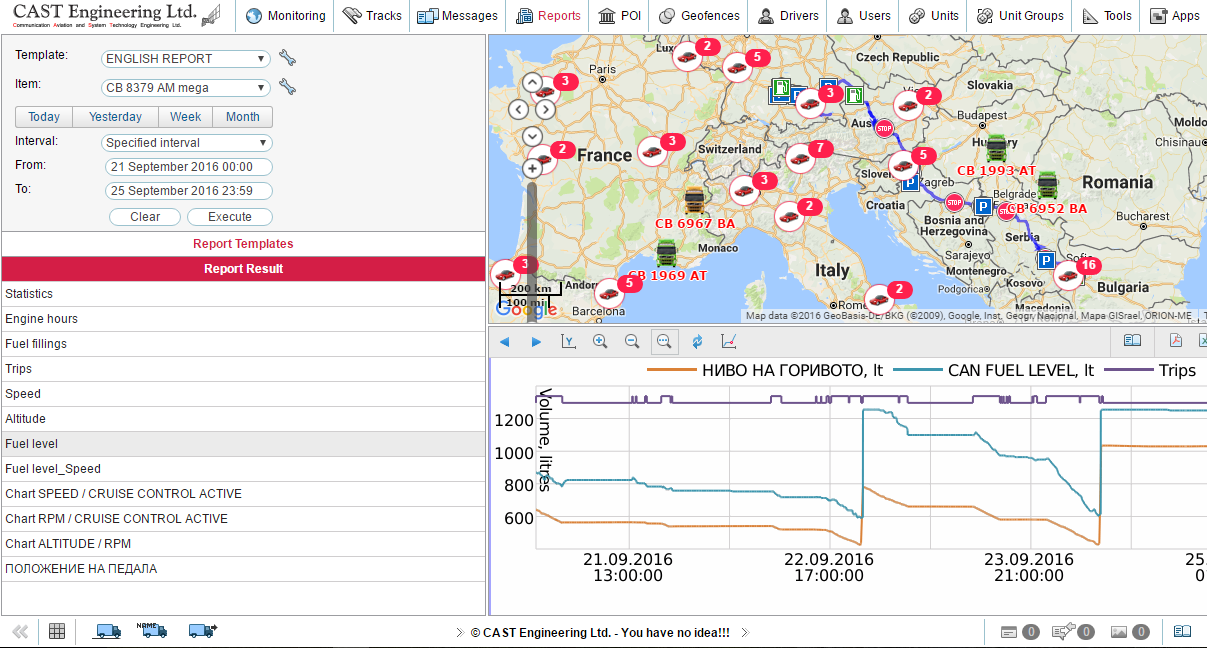Export the report to PDF
1207x648 pixels.
(x=1177, y=341)
